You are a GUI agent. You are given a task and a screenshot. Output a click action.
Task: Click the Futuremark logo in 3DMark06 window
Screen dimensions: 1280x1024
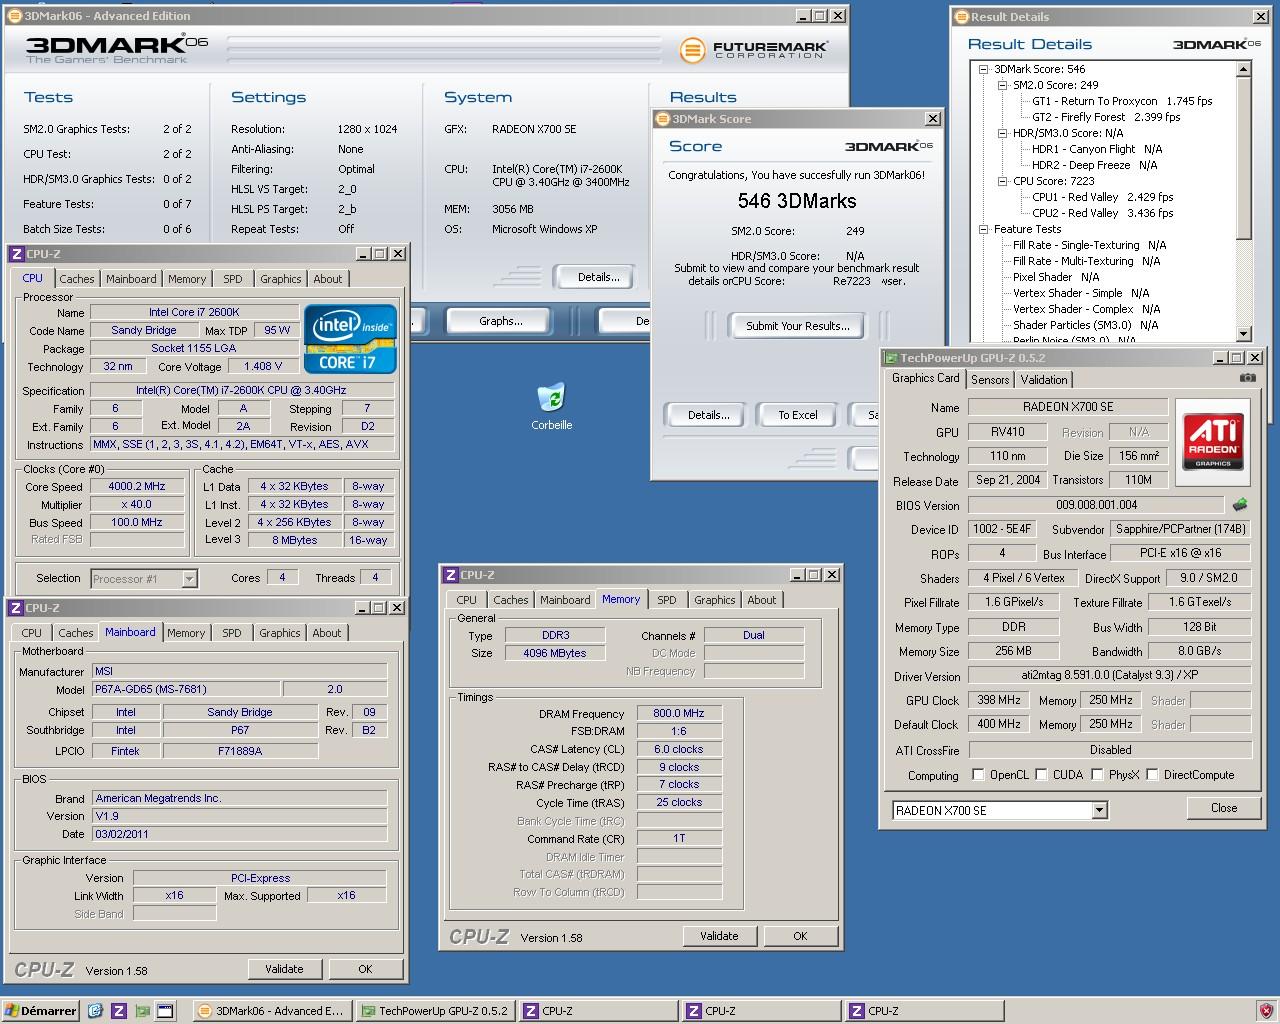pyautogui.click(x=754, y=50)
